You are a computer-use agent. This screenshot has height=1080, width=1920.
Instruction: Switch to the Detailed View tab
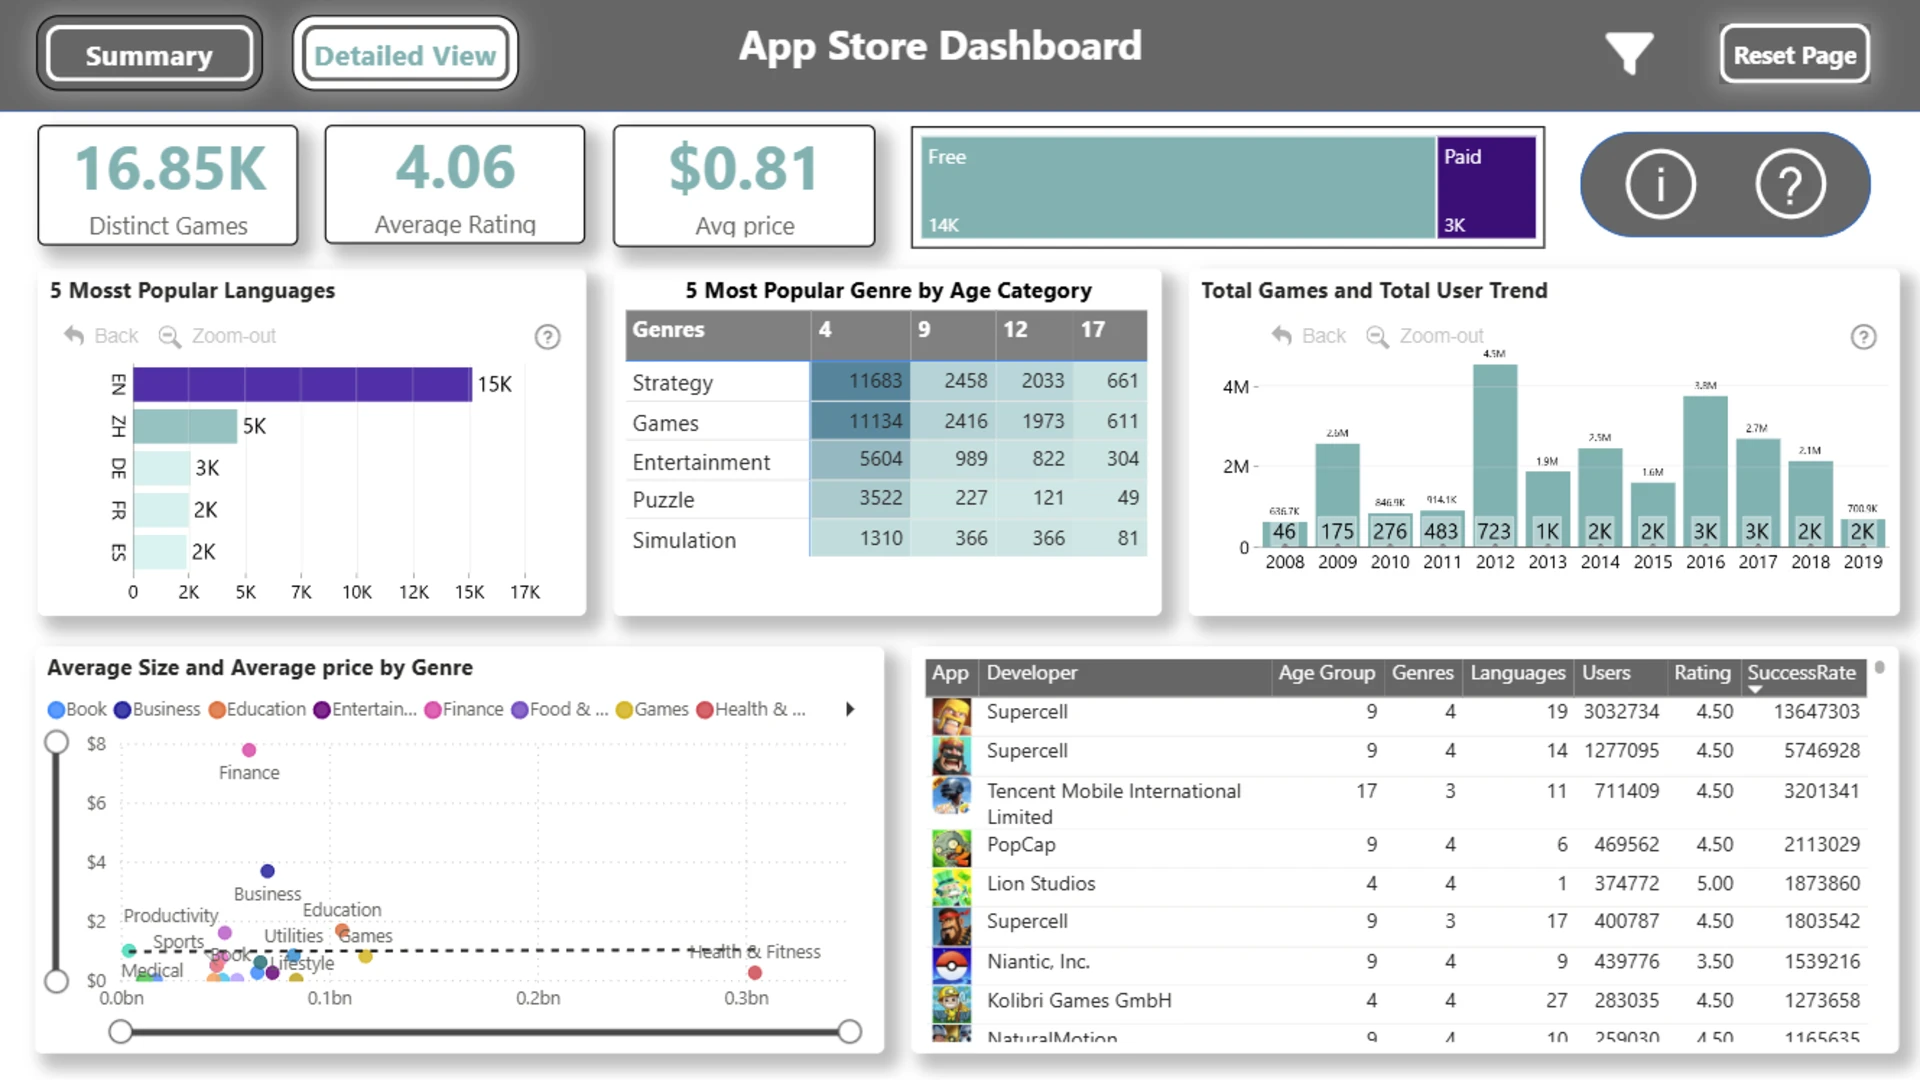(405, 55)
